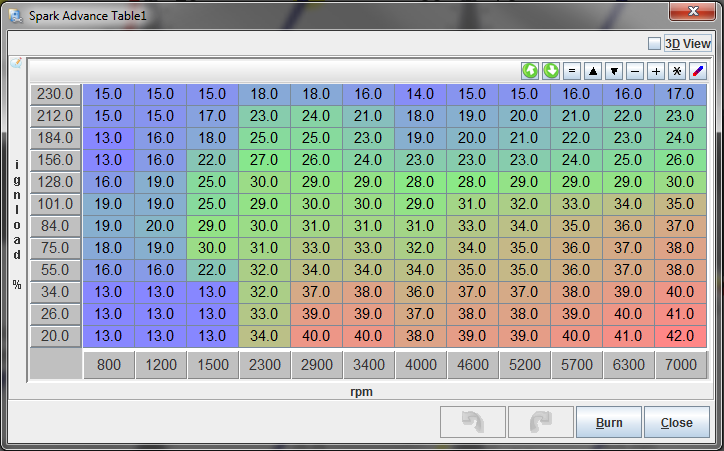Select the 230.0 ignload row header

click(x=55, y=94)
